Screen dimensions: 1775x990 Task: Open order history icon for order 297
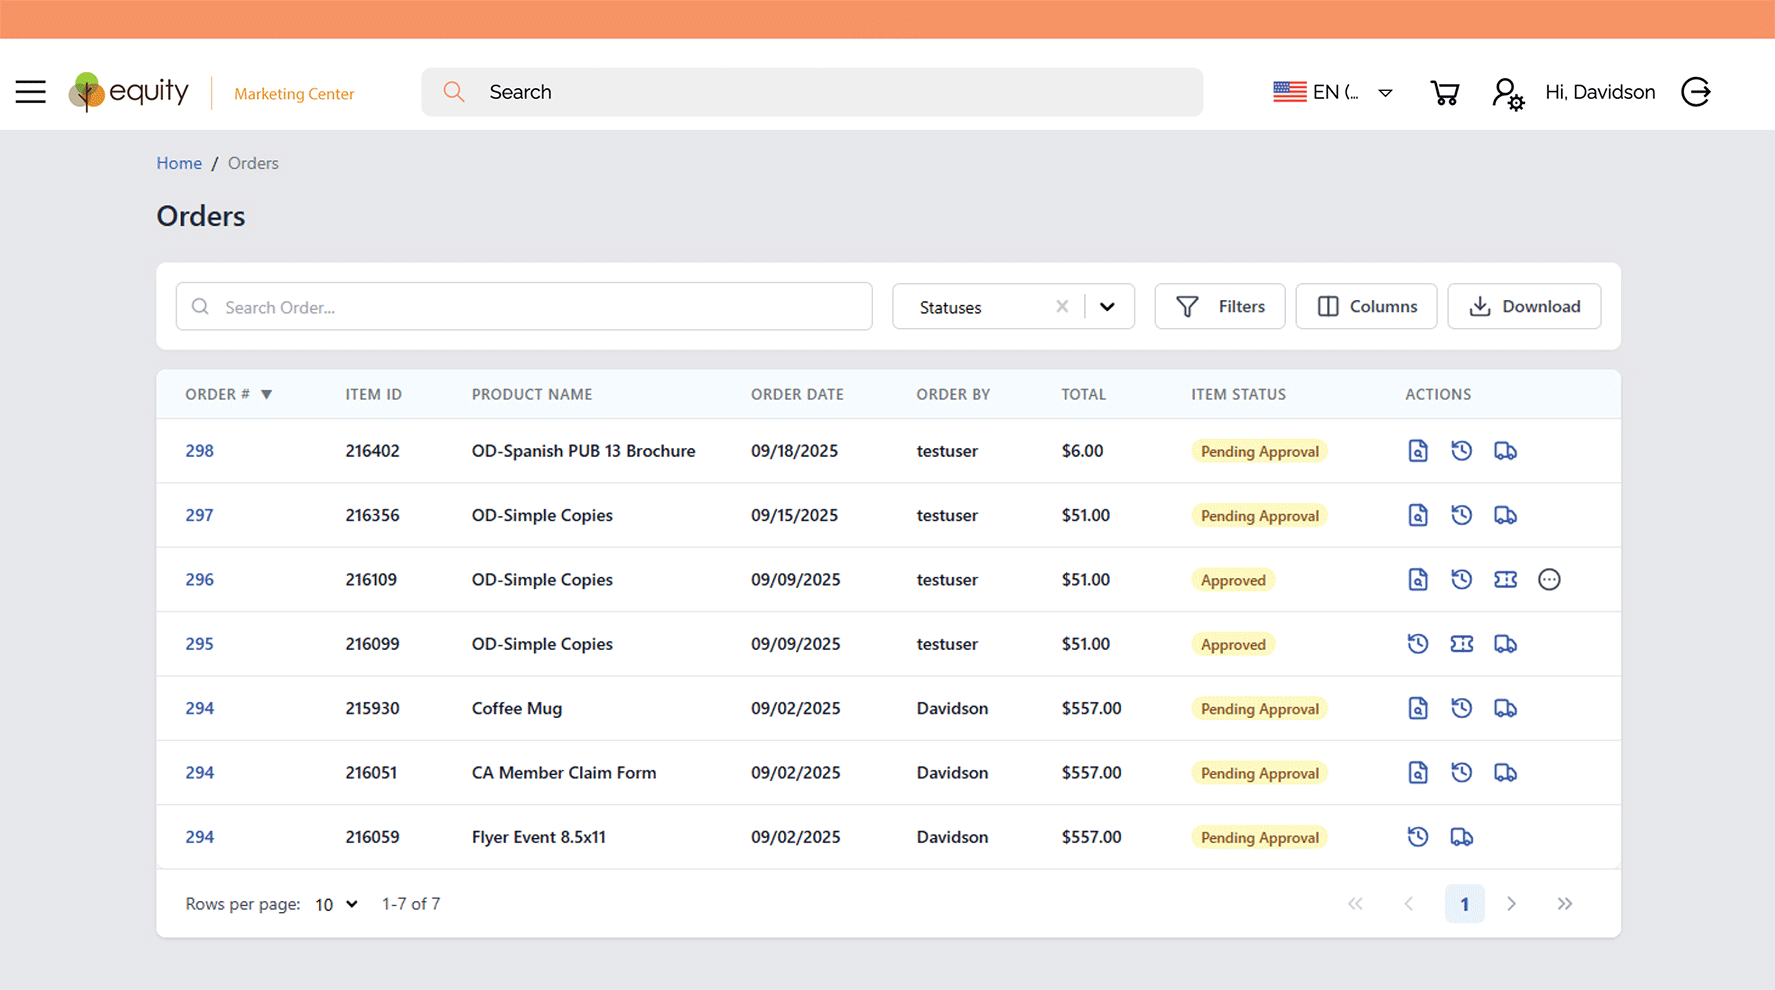(1462, 514)
